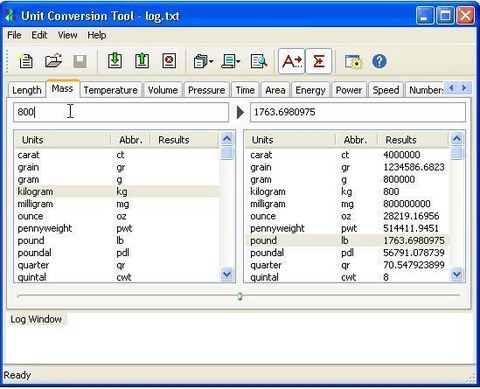Select the Mass tab
480x389 pixels.
(62, 89)
